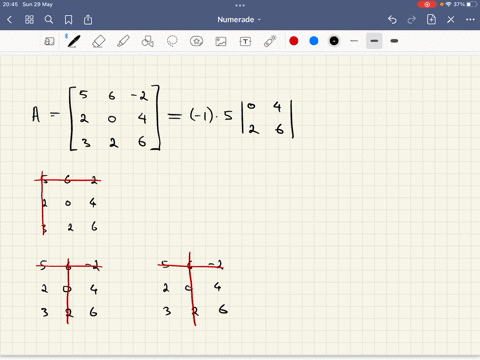Viewport: 480px width, 360px height.
Task: Open the Numerade document title dropdown
Action: 239,20
